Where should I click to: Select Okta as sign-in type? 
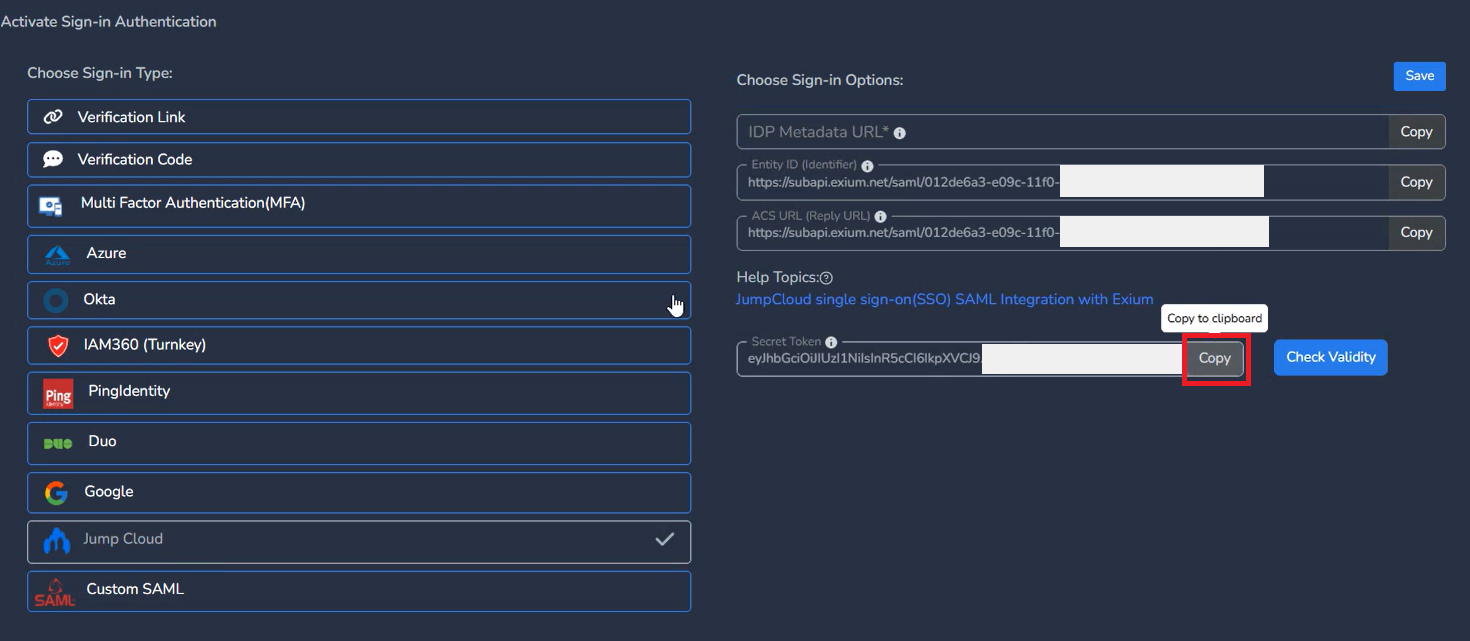click(359, 300)
